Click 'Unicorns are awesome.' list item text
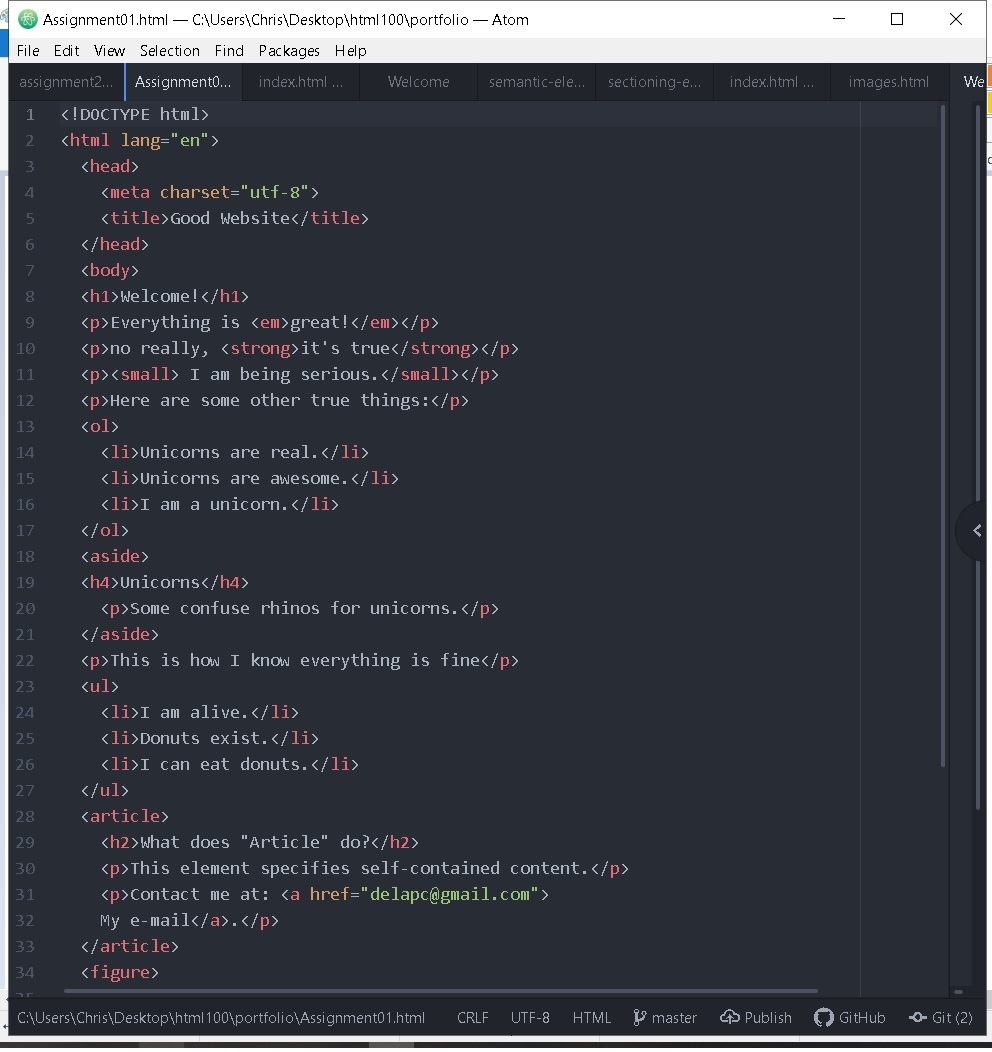Screen dimensions: 992x1052 pyautogui.click(x=244, y=478)
